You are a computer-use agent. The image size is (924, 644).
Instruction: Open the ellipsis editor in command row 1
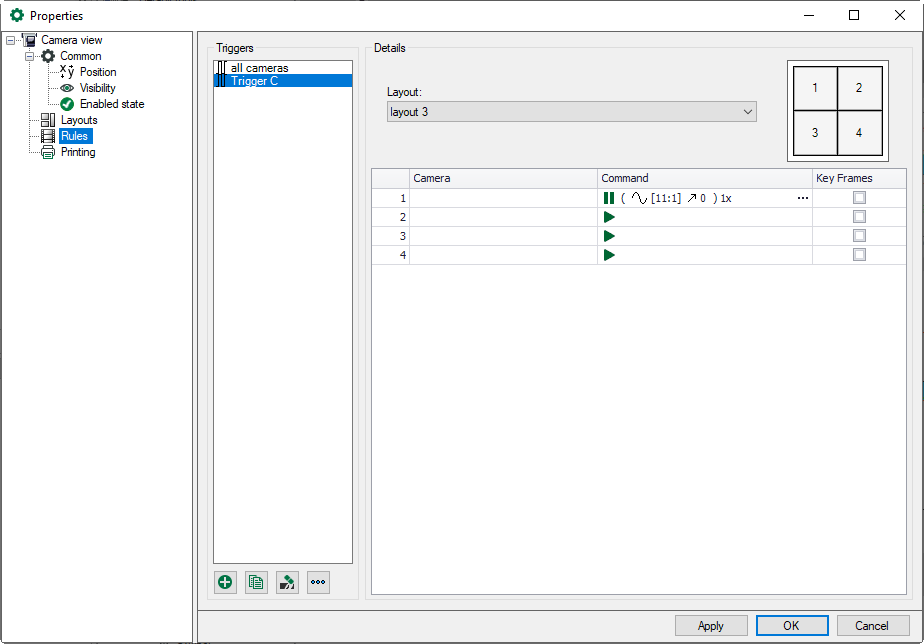(802, 198)
